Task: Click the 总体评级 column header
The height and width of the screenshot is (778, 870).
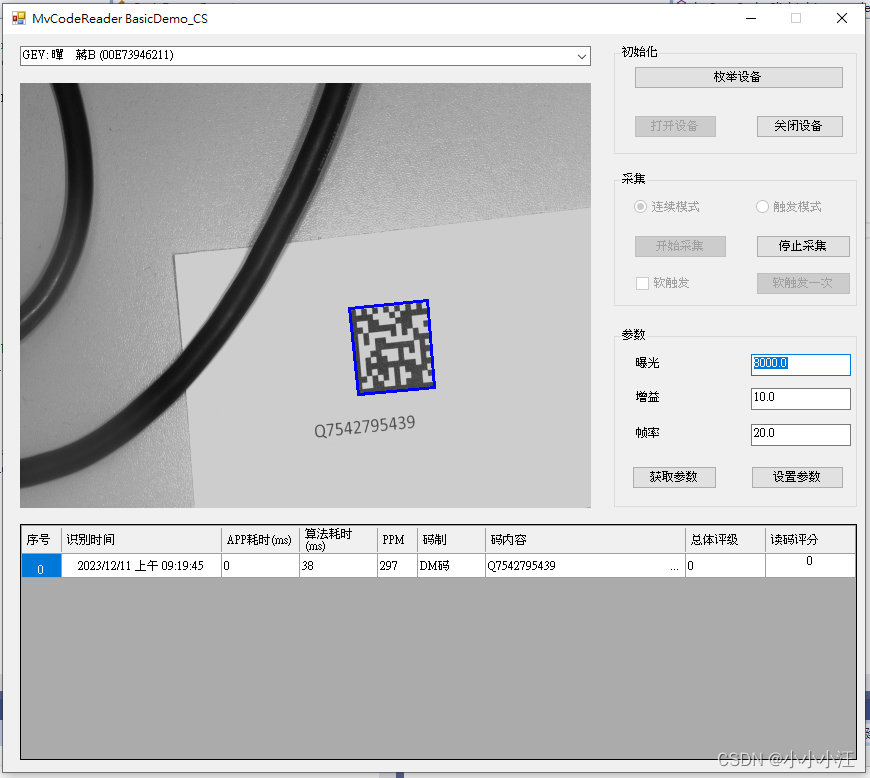Action: pos(725,539)
